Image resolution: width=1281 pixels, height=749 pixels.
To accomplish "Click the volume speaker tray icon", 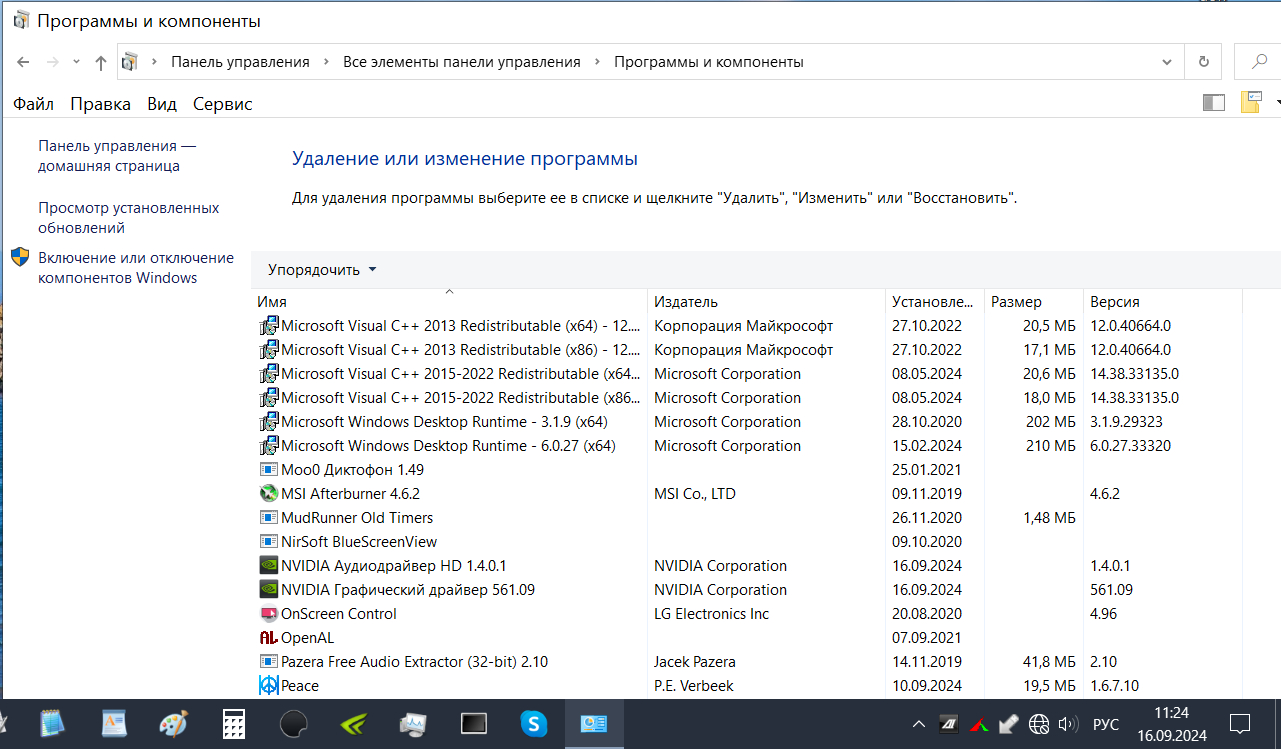I will [1068, 724].
